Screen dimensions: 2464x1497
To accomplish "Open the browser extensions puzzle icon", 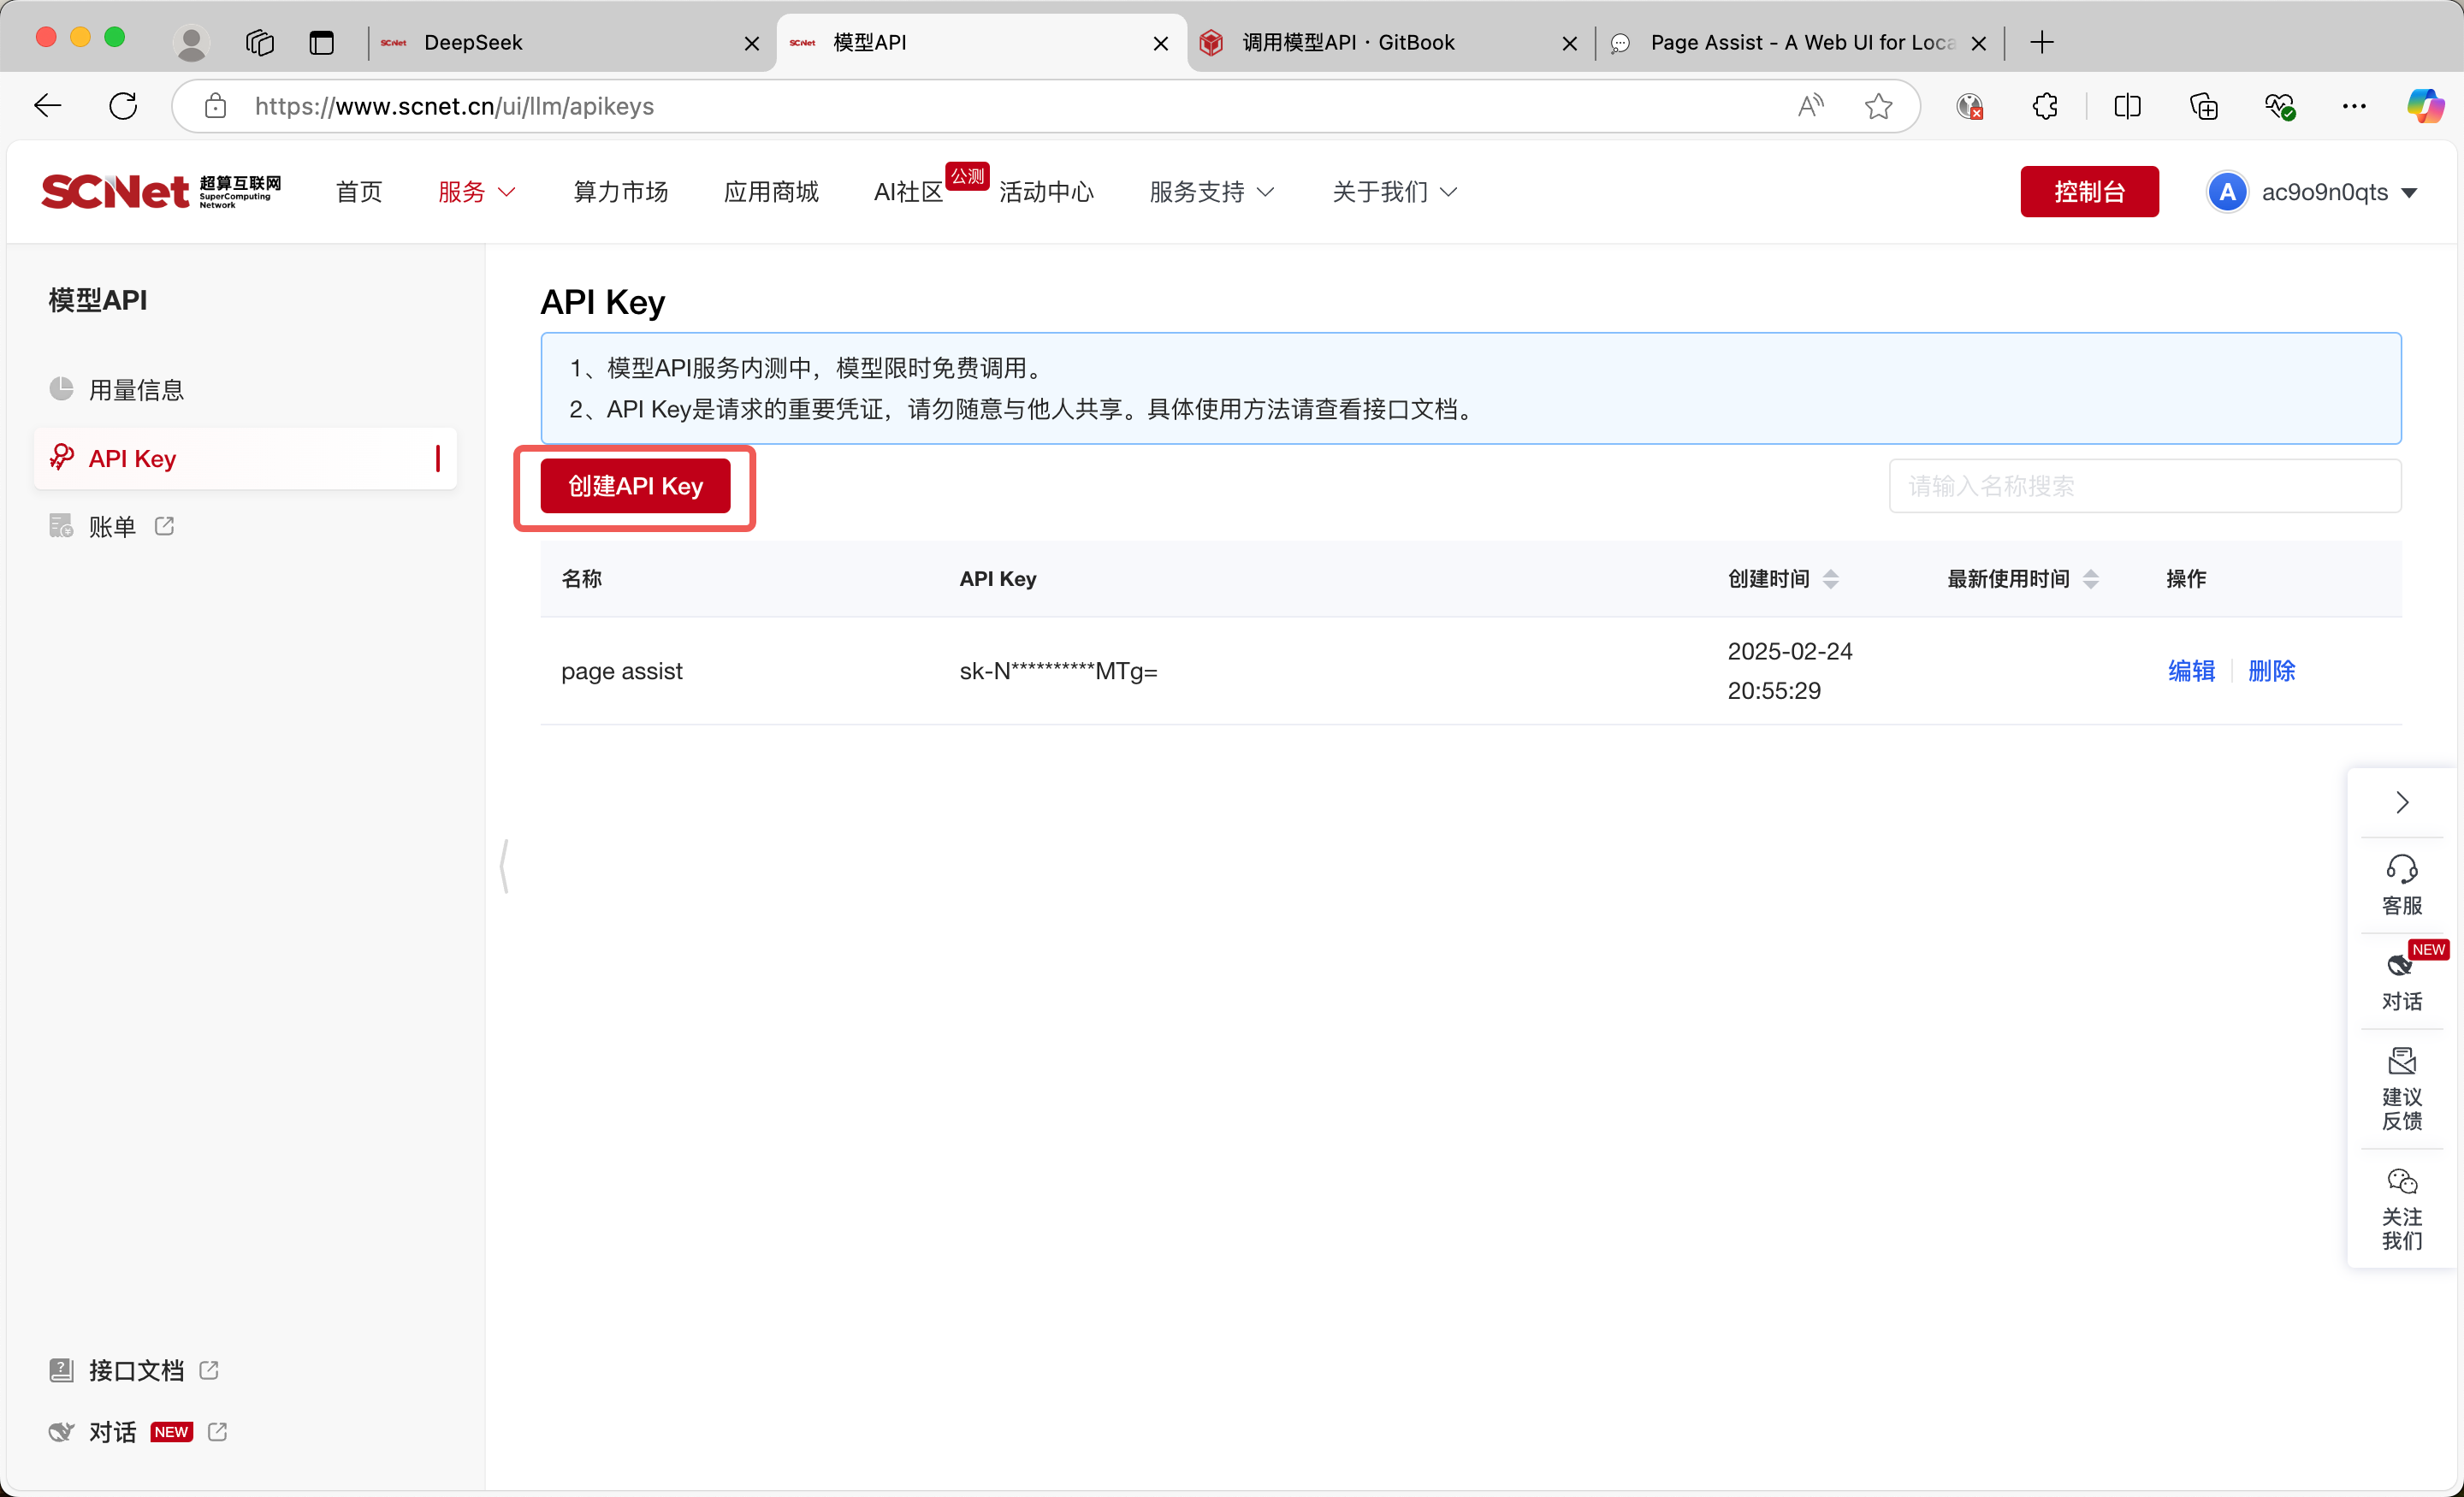I will click(x=2046, y=106).
